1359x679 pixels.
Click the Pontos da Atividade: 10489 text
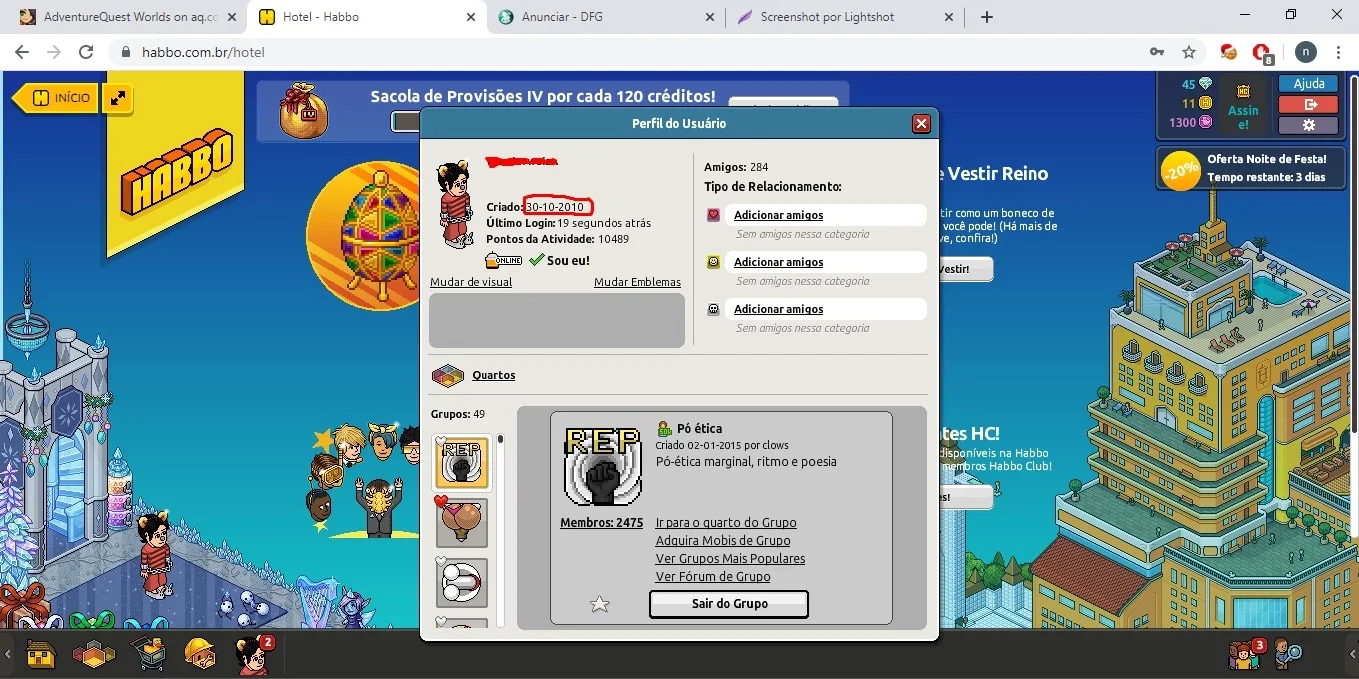[557, 239]
